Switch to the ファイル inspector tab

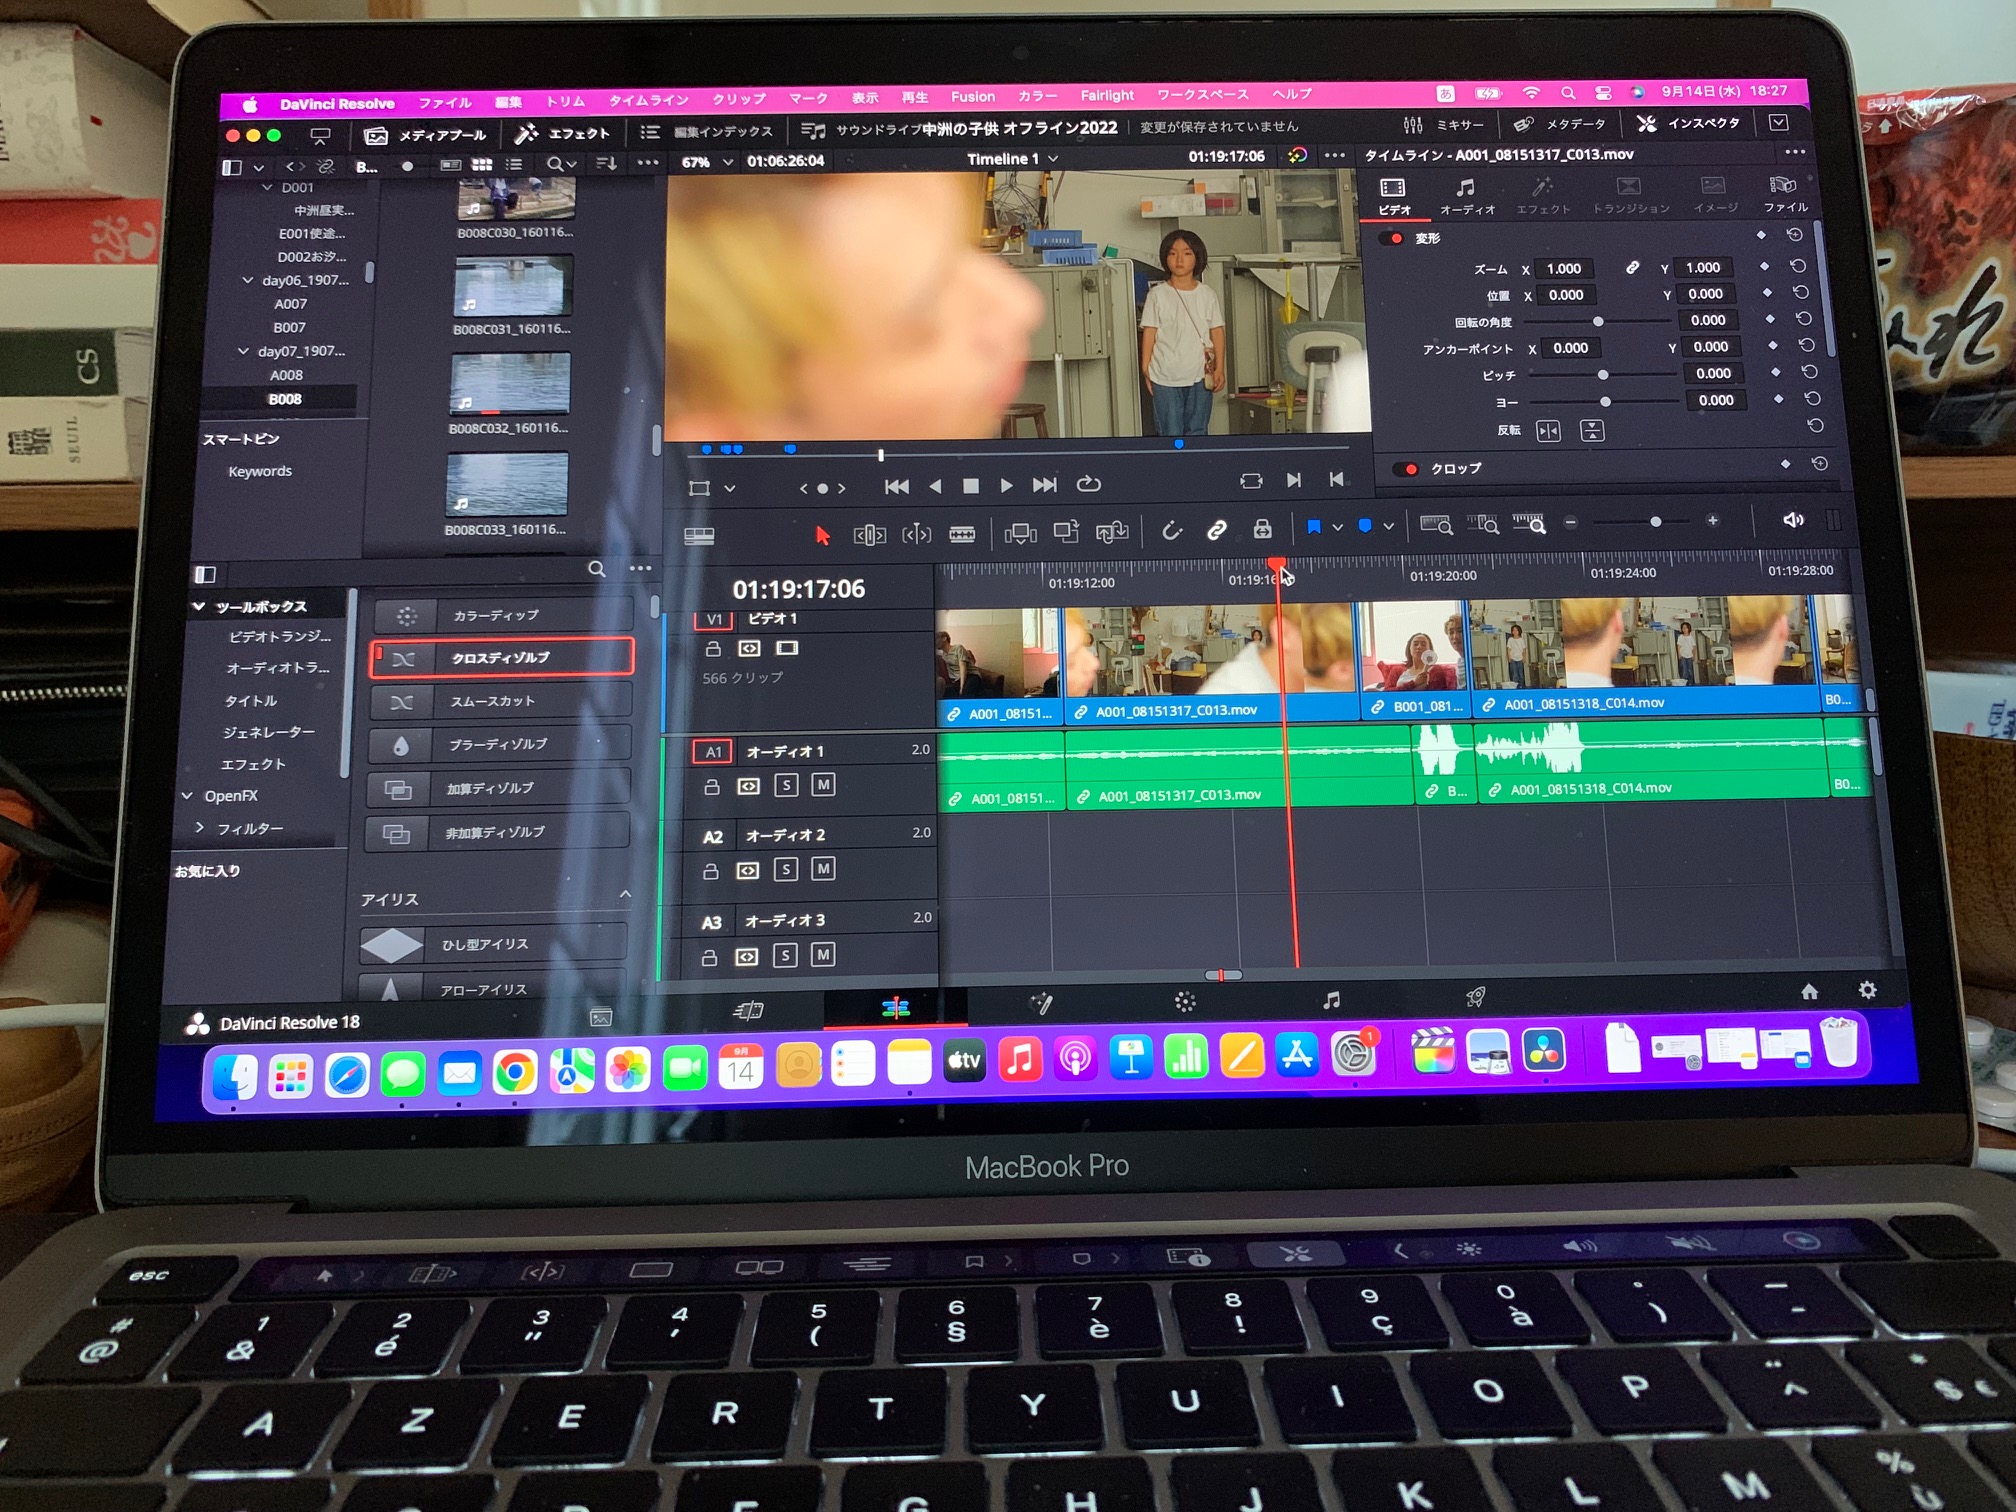click(x=1785, y=194)
